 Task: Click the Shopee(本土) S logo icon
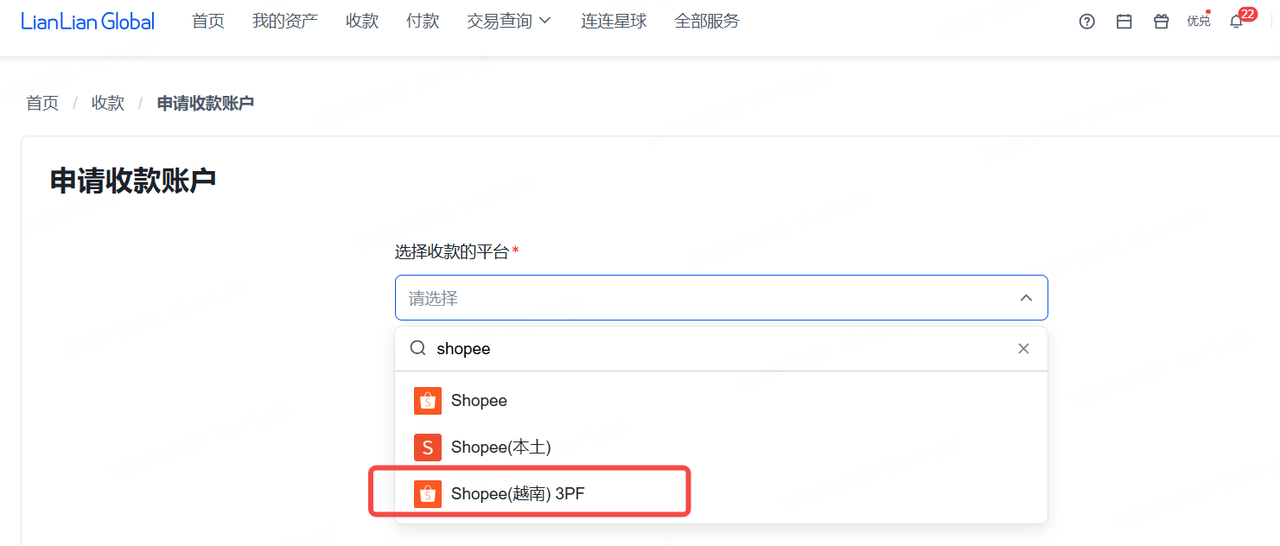(428, 447)
